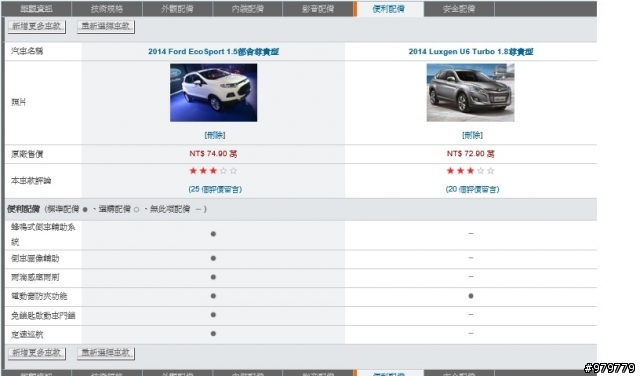Click the Luxgen U6 star rating

pyautogui.click(x=471, y=171)
